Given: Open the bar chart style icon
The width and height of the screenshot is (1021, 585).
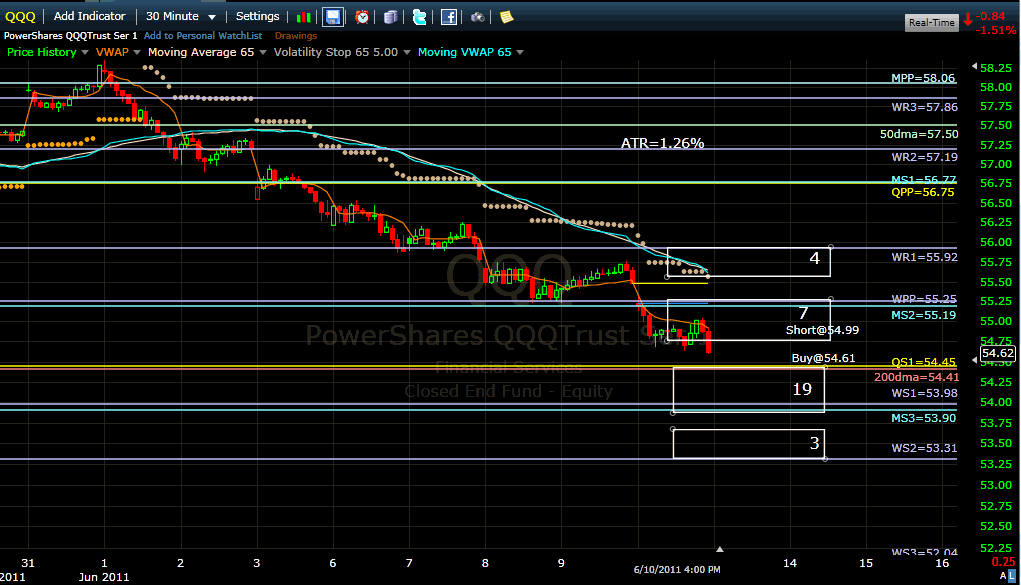Looking at the screenshot, I should tap(303, 17).
